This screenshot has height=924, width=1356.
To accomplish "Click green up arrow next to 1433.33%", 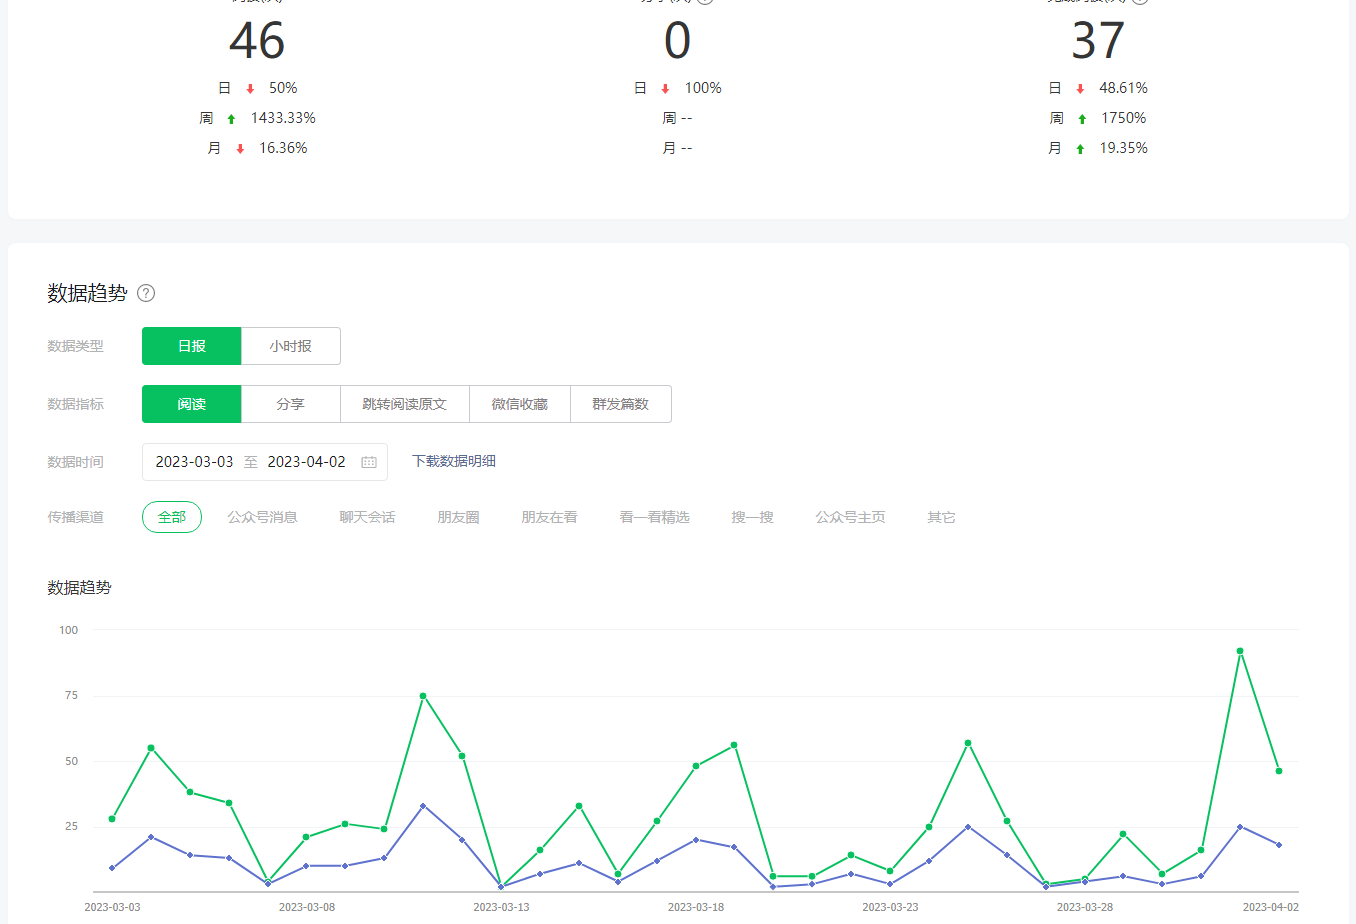I will (x=231, y=119).
